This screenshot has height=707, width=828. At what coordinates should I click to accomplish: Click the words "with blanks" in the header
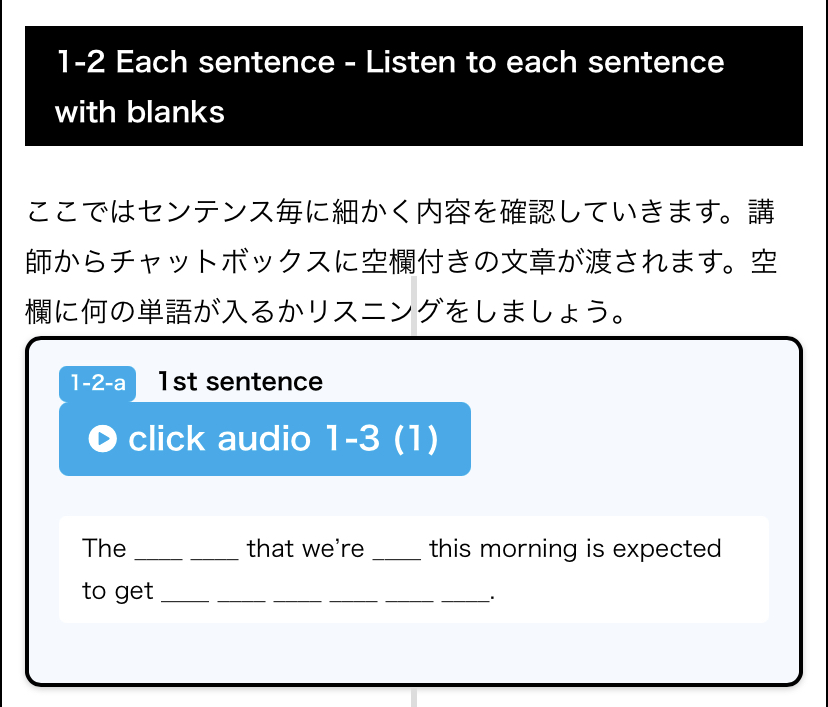coord(140,111)
